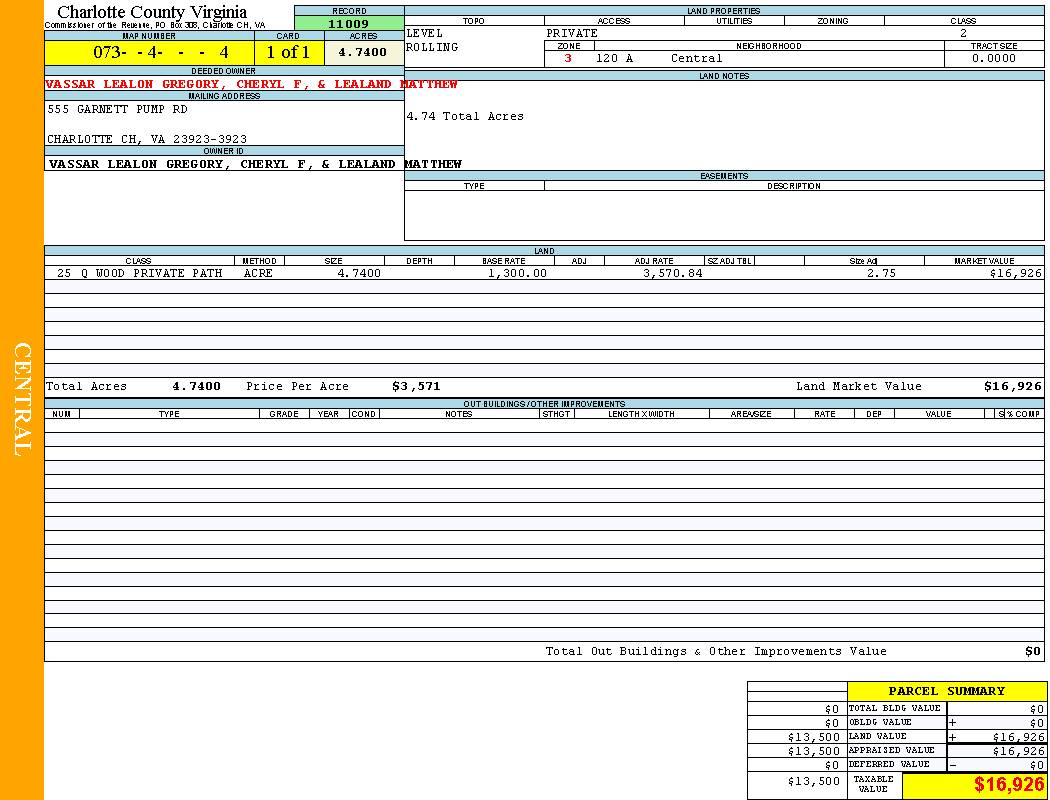The width and height of the screenshot is (1050, 800).
Task: Click the Parcel Summary yellow header
Action: pos(946,691)
